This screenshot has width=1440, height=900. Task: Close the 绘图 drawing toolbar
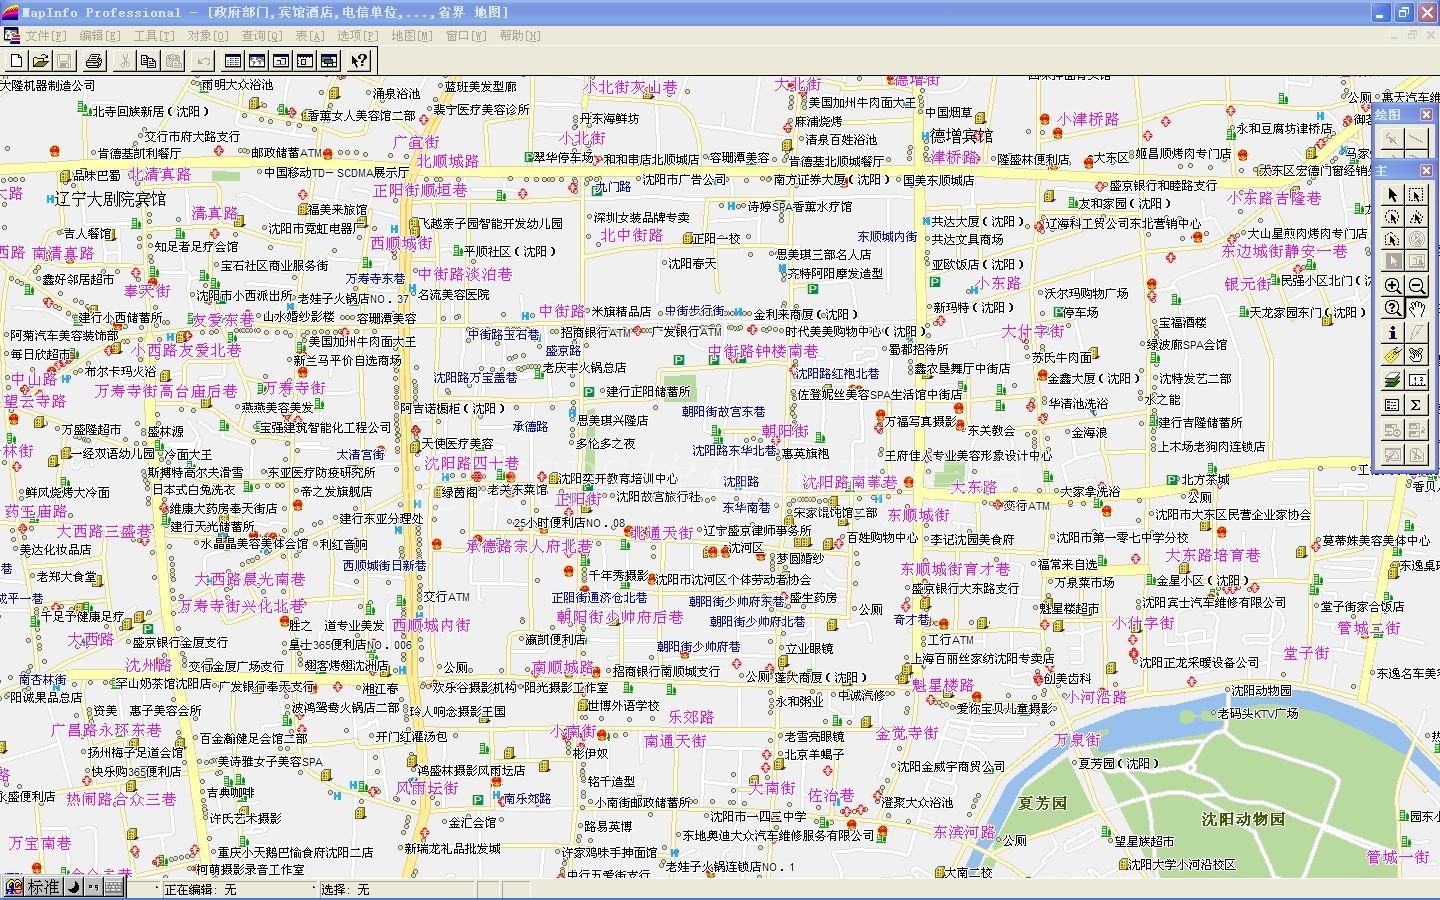(1426, 115)
